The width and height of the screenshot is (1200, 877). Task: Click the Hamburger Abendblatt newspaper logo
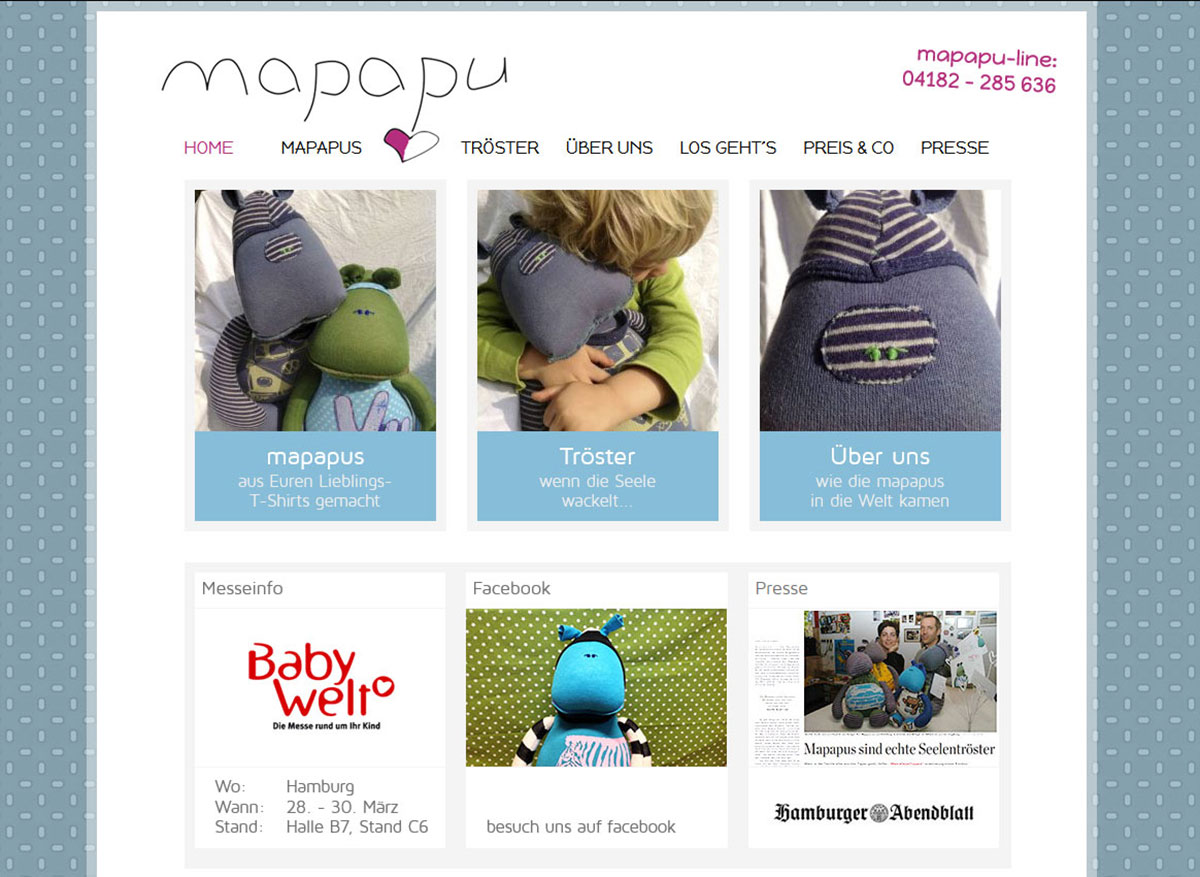[873, 812]
